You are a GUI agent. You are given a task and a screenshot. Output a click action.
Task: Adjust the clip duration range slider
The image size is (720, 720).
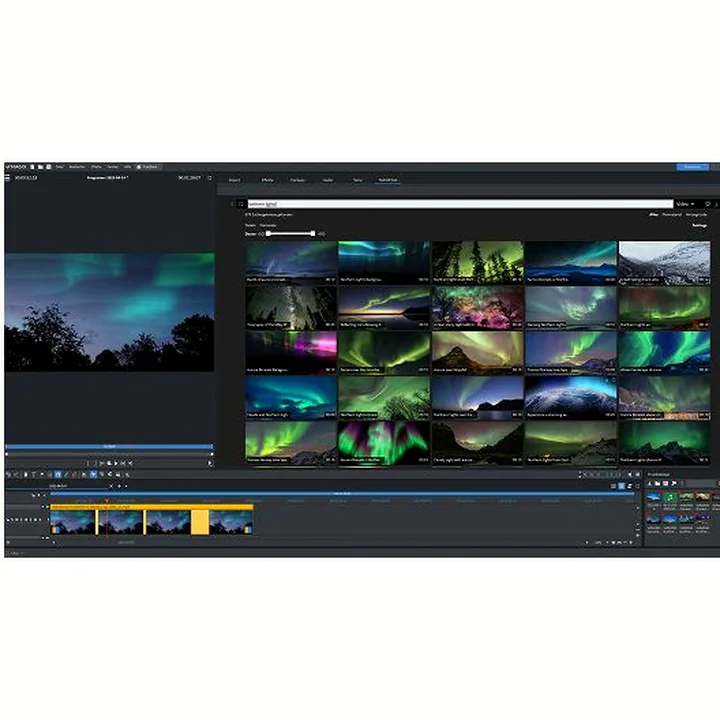[291, 234]
